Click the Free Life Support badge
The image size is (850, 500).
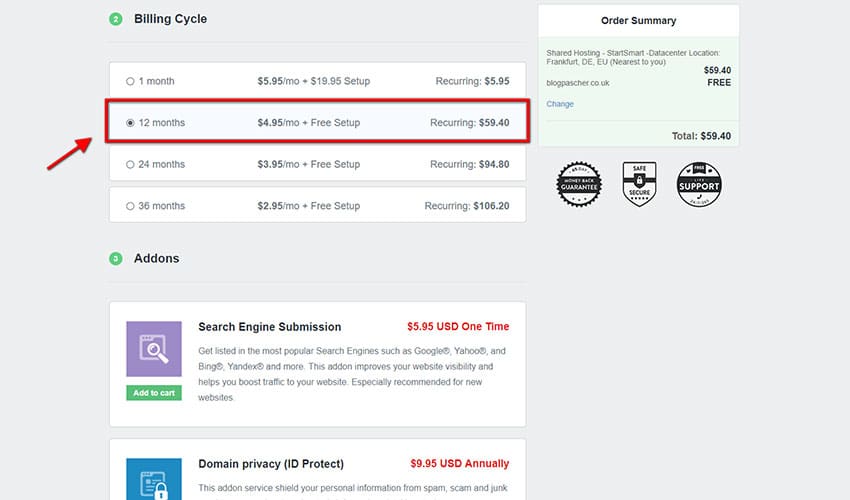(699, 184)
